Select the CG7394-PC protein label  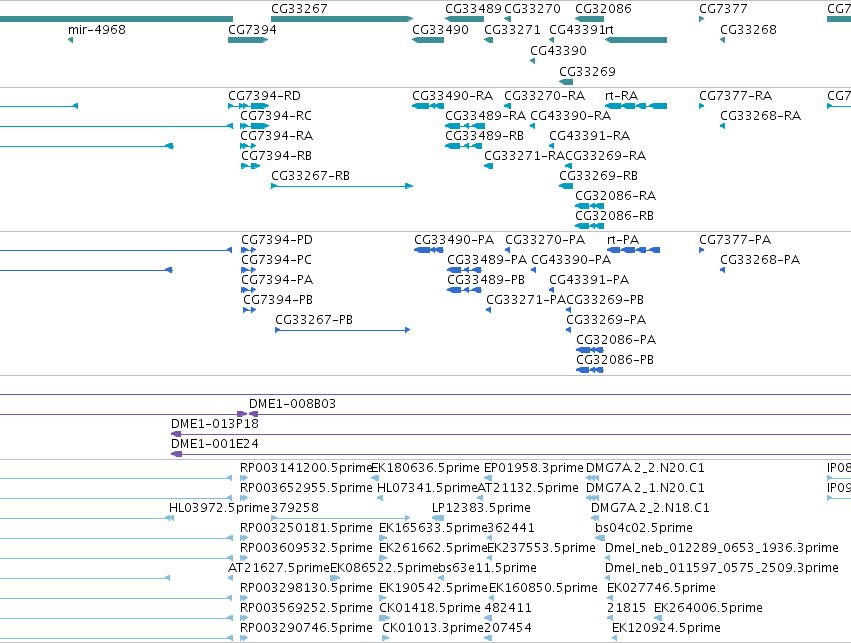276,260
